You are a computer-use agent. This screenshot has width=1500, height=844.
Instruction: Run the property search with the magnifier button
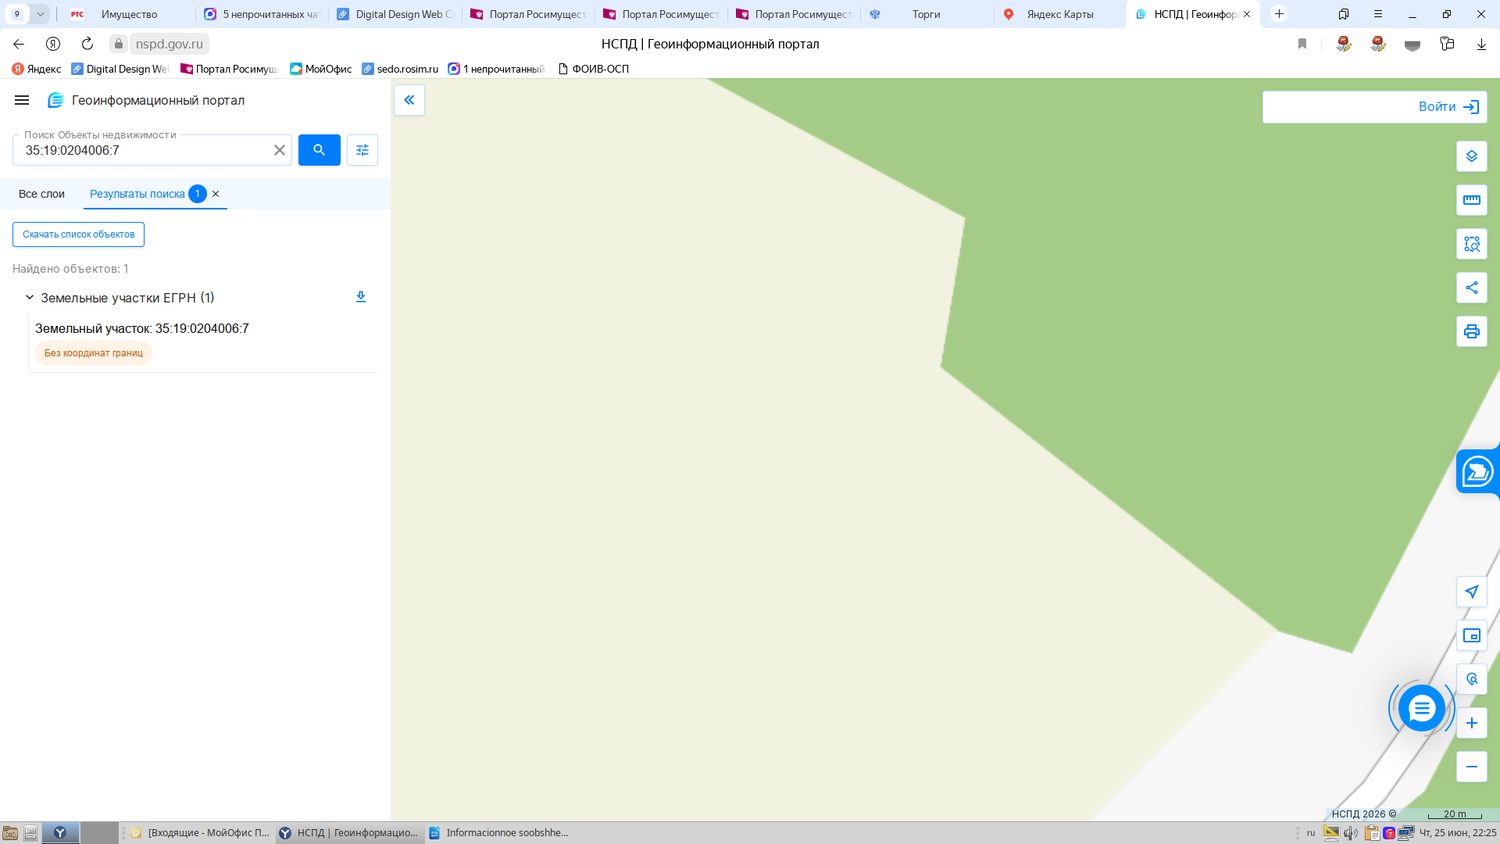click(x=319, y=150)
